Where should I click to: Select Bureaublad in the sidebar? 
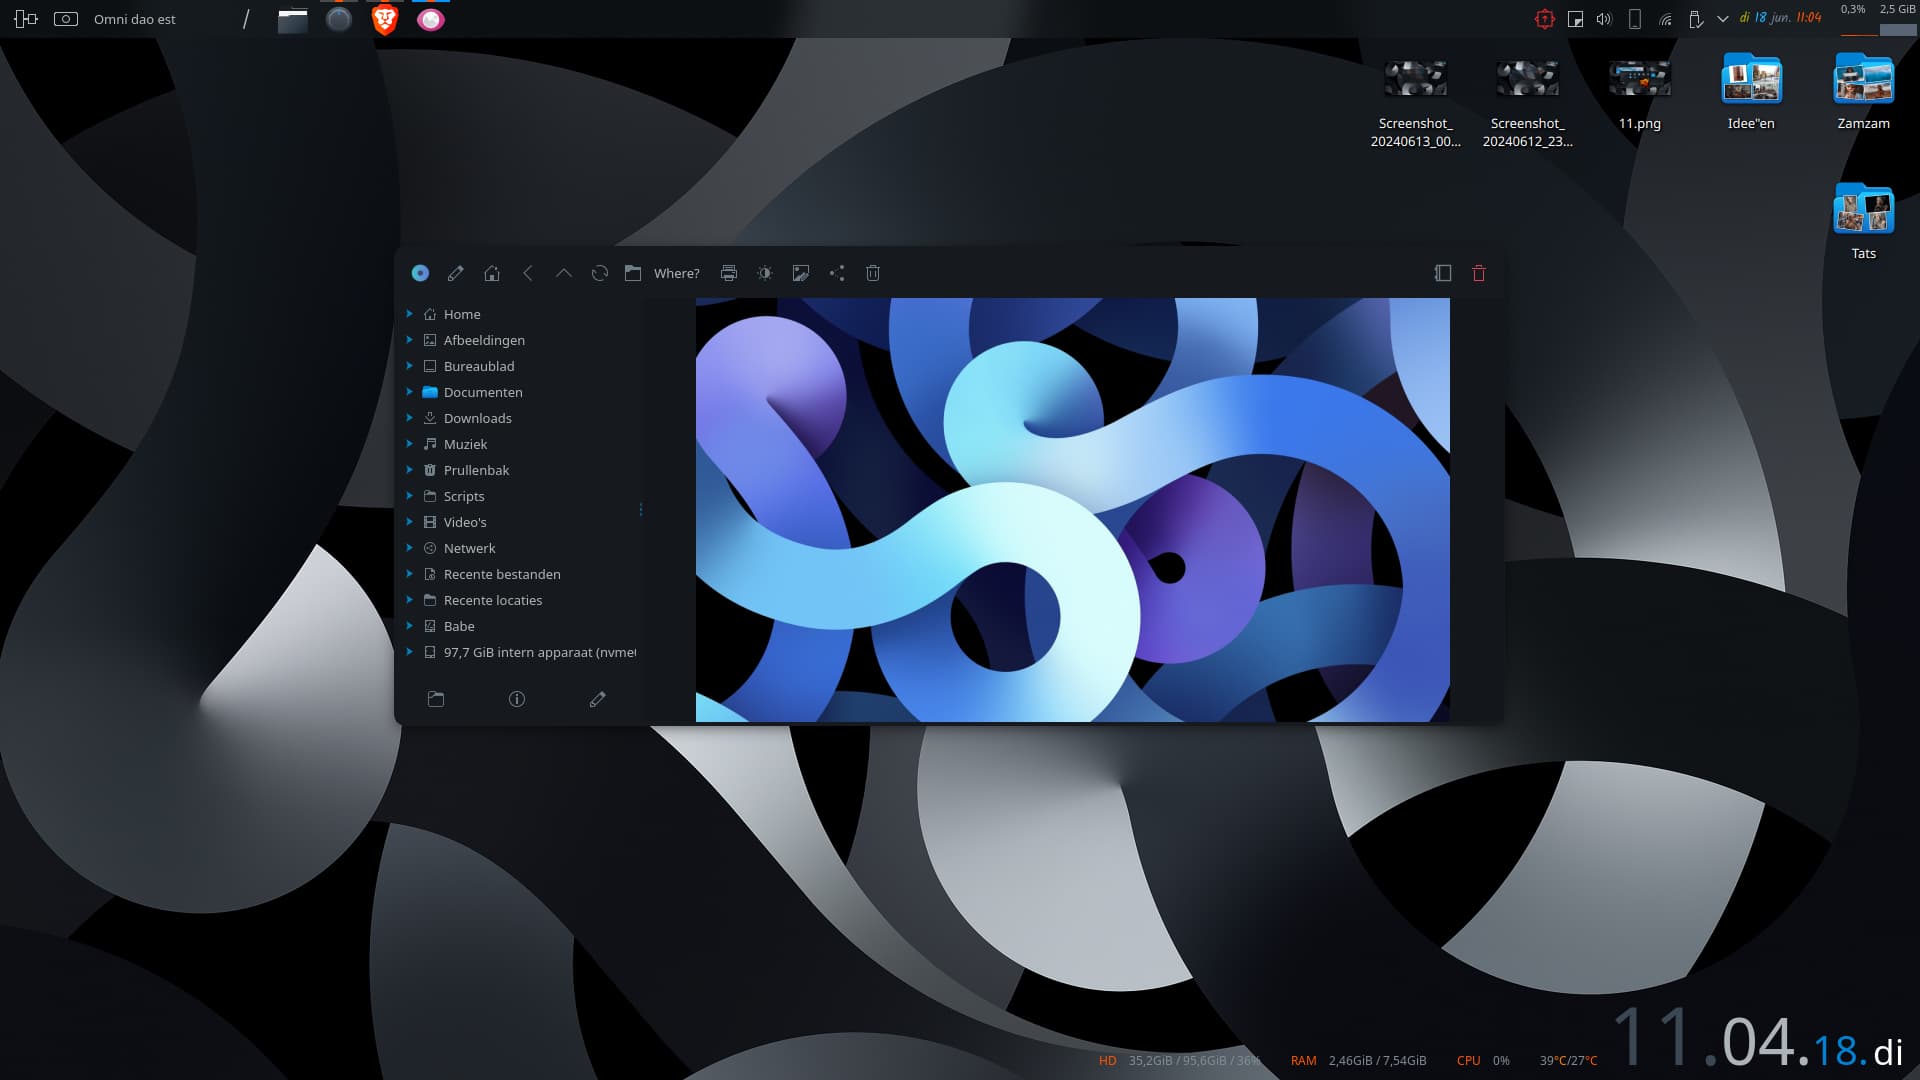point(479,366)
